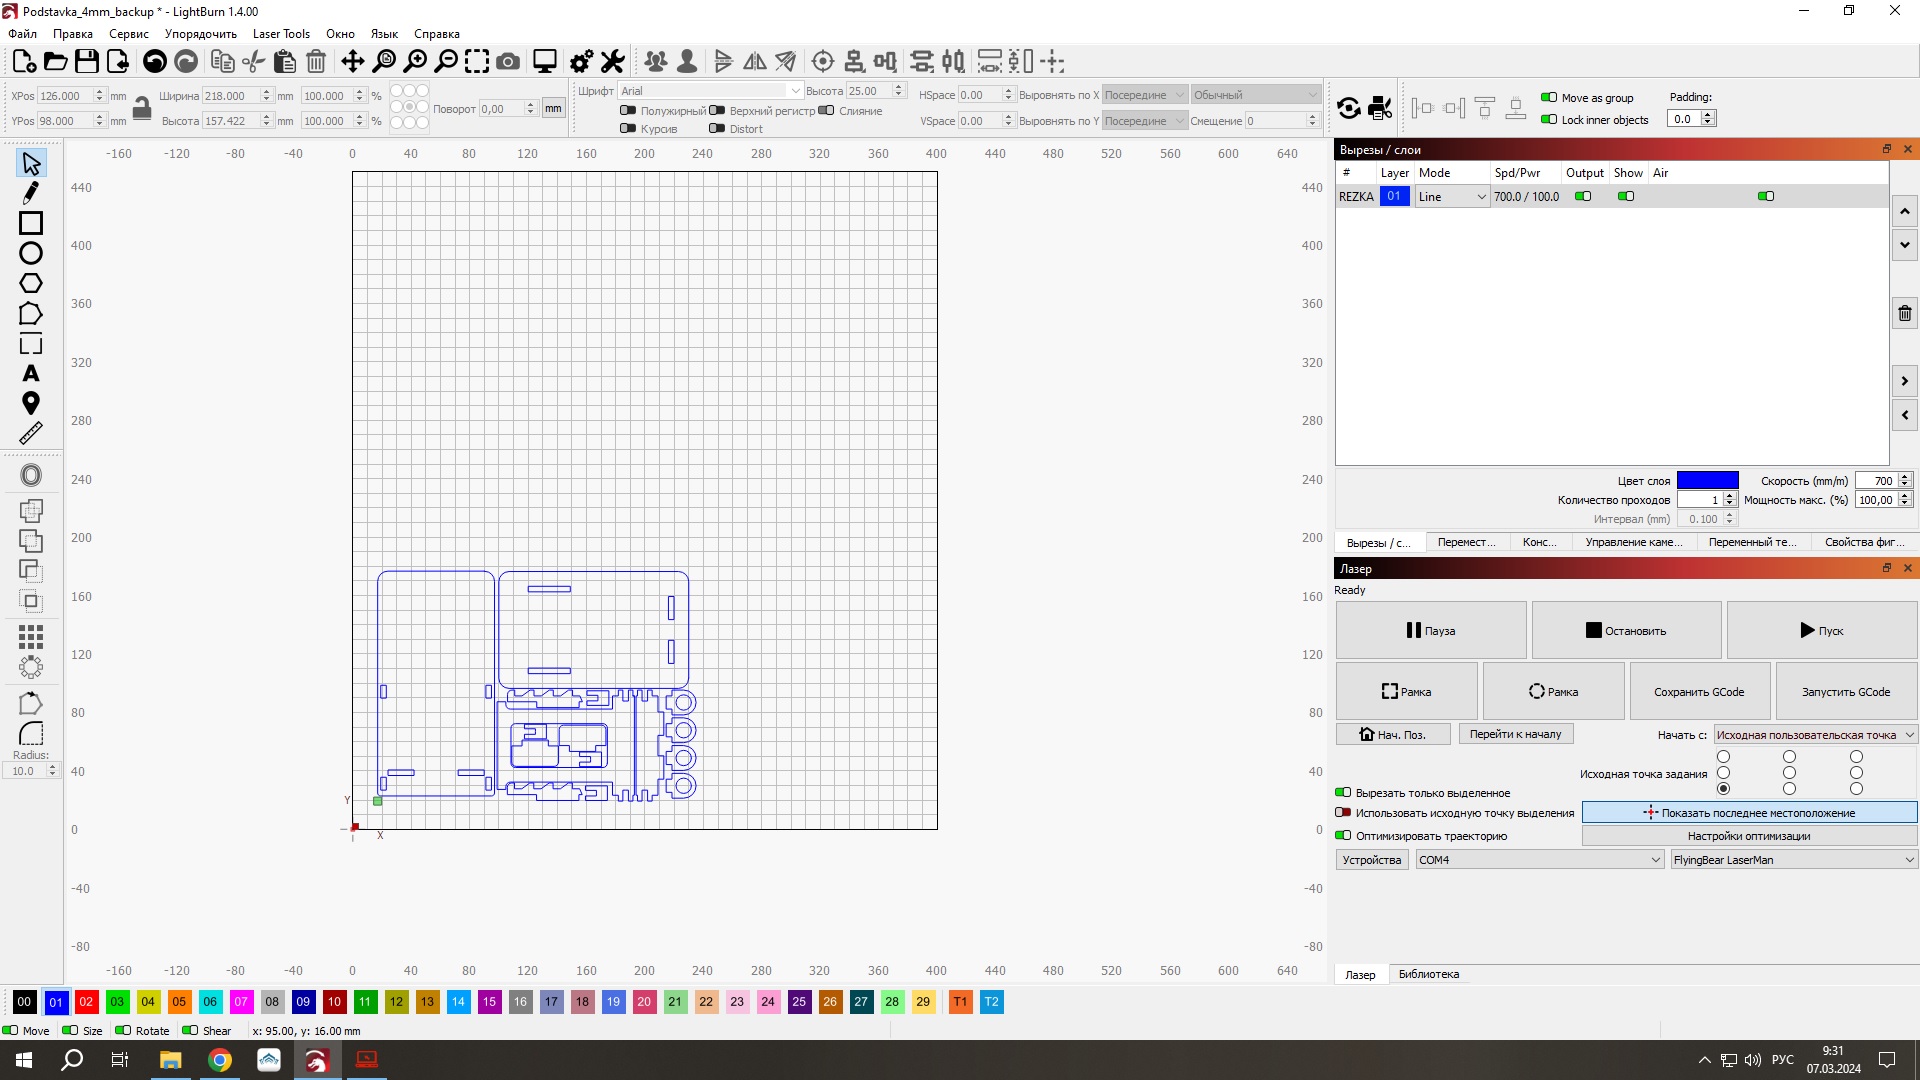Open the Grid Array tool

(31, 636)
